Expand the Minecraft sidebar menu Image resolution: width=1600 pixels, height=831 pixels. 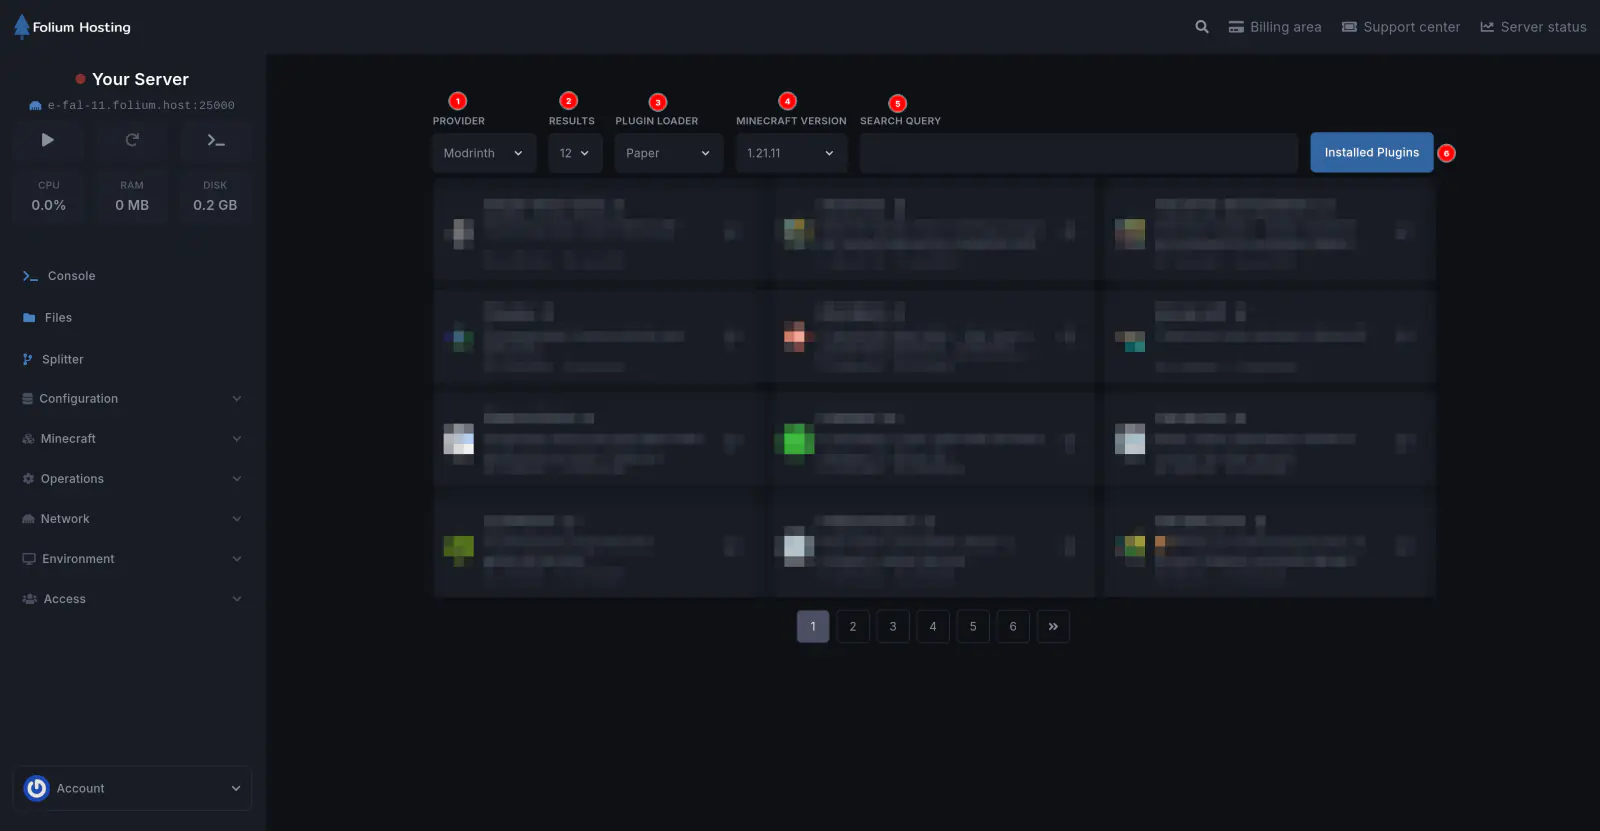pyautogui.click(x=132, y=439)
